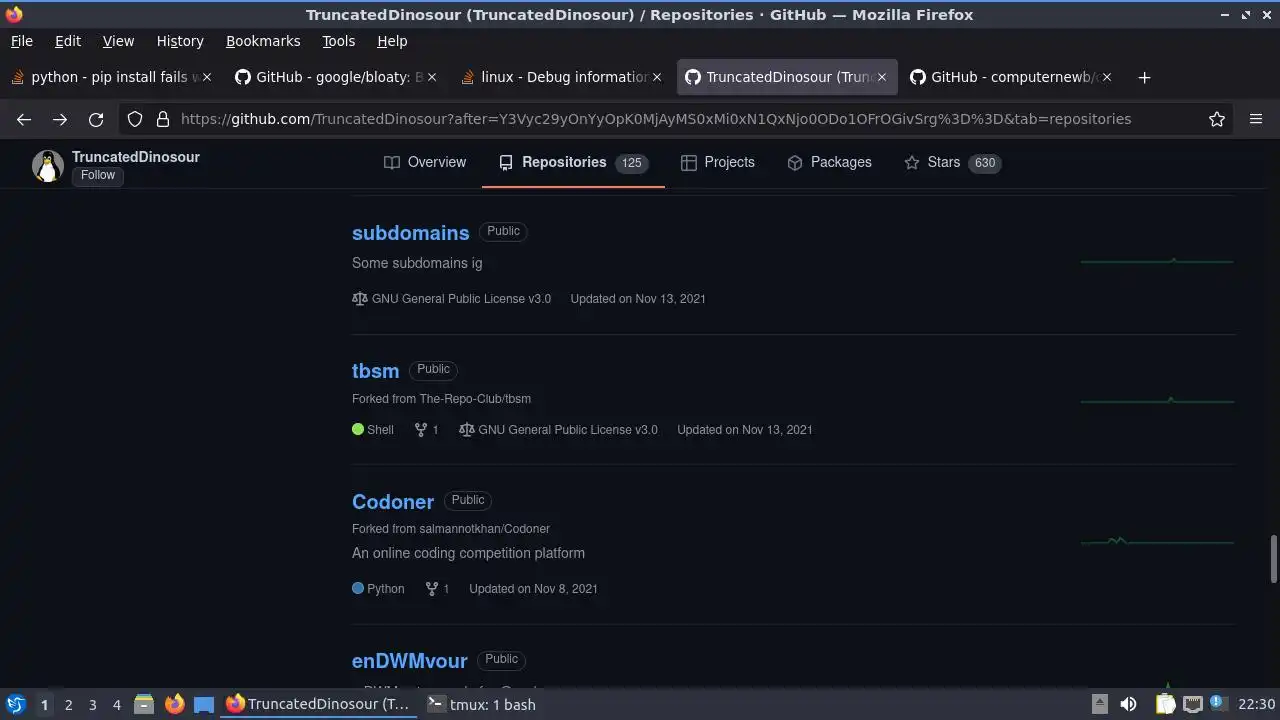Viewport: 1280px width, 720px height.
Task: Follow the TruncatedDinosaur user
Action: [x=98, y=175]
